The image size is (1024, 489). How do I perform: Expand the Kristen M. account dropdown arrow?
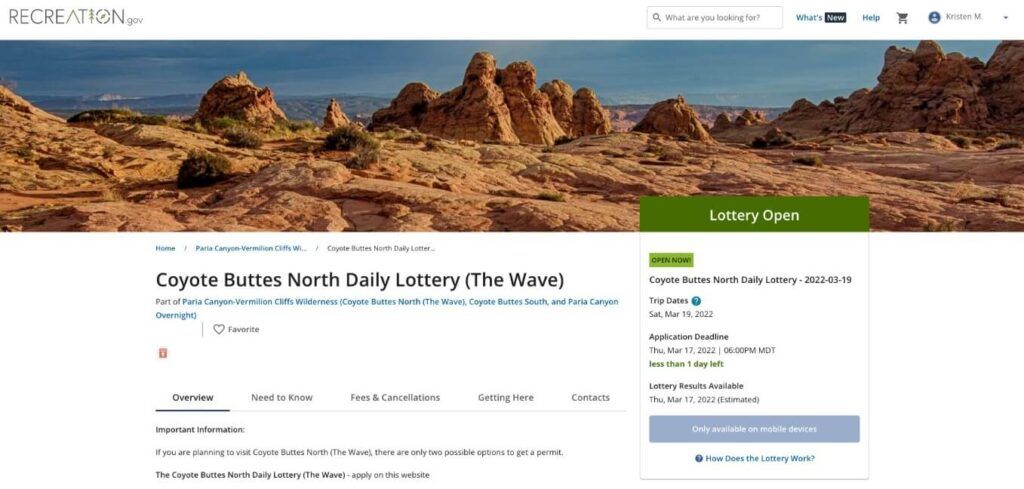1005,18
